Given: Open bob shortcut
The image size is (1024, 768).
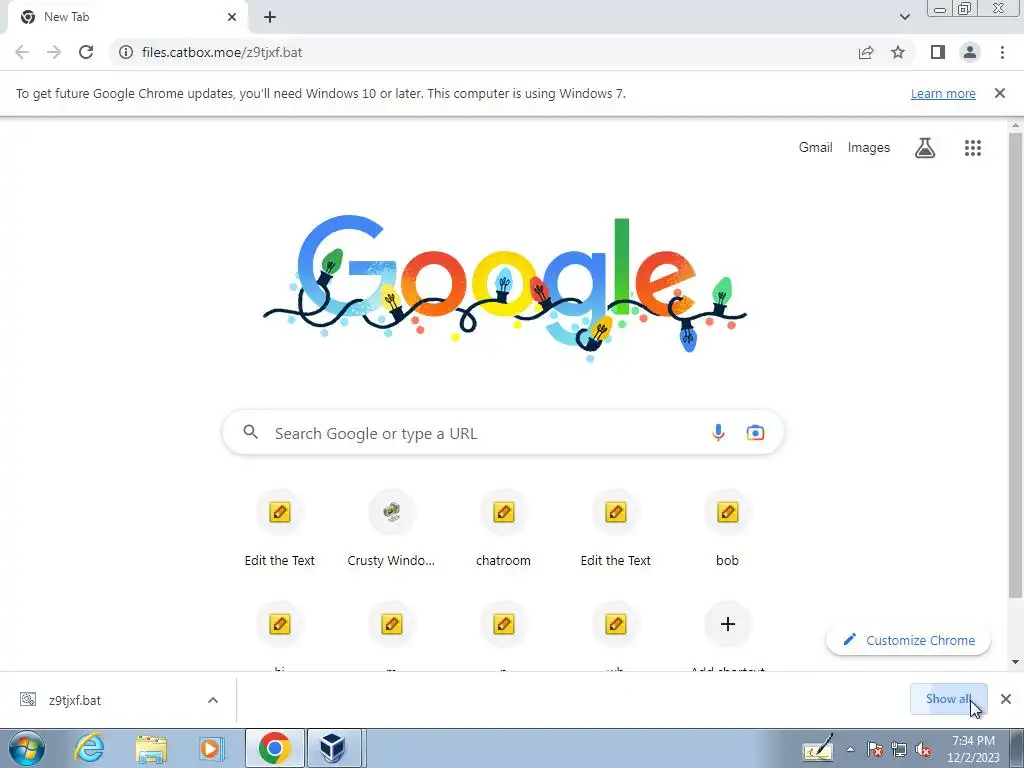Looking at the screenshot, I should coord(728,529).
